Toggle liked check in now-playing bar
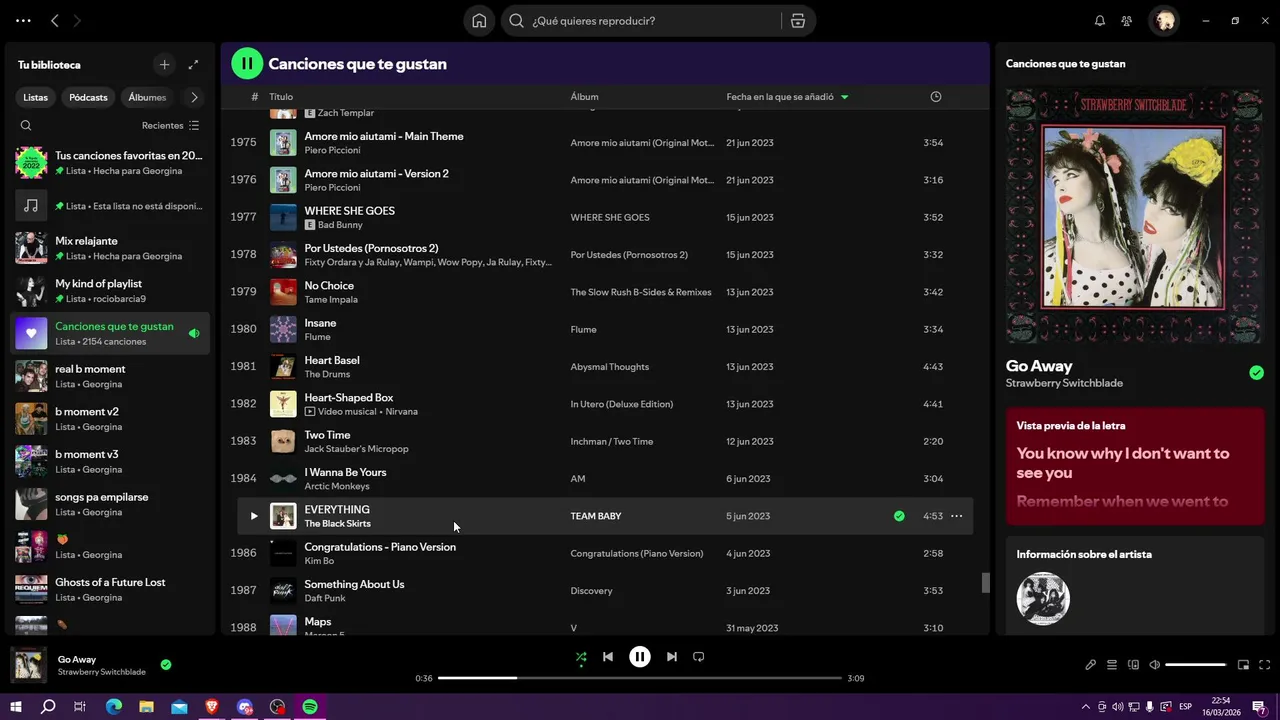Viewport: 1280px width, 720px height. (166, 664)
